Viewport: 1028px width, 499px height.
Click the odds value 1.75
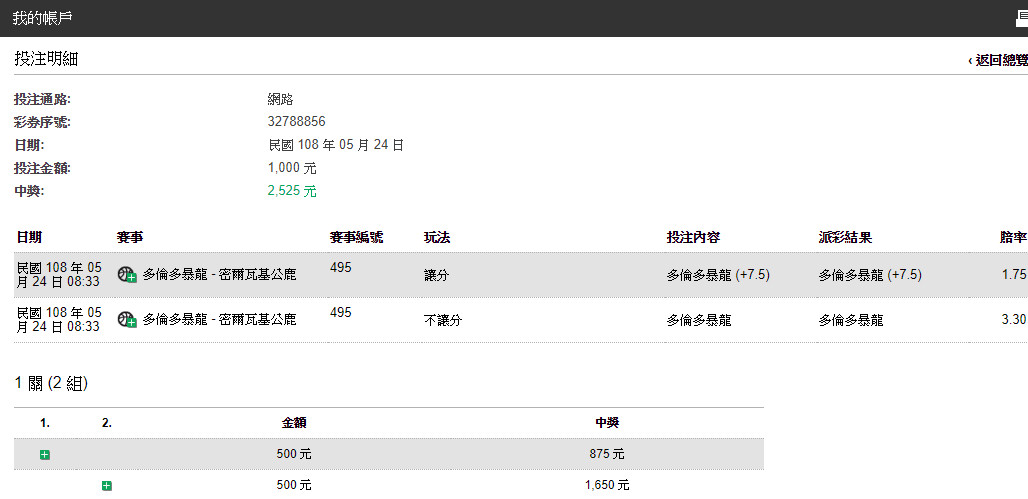click(x=1014, y=275)
